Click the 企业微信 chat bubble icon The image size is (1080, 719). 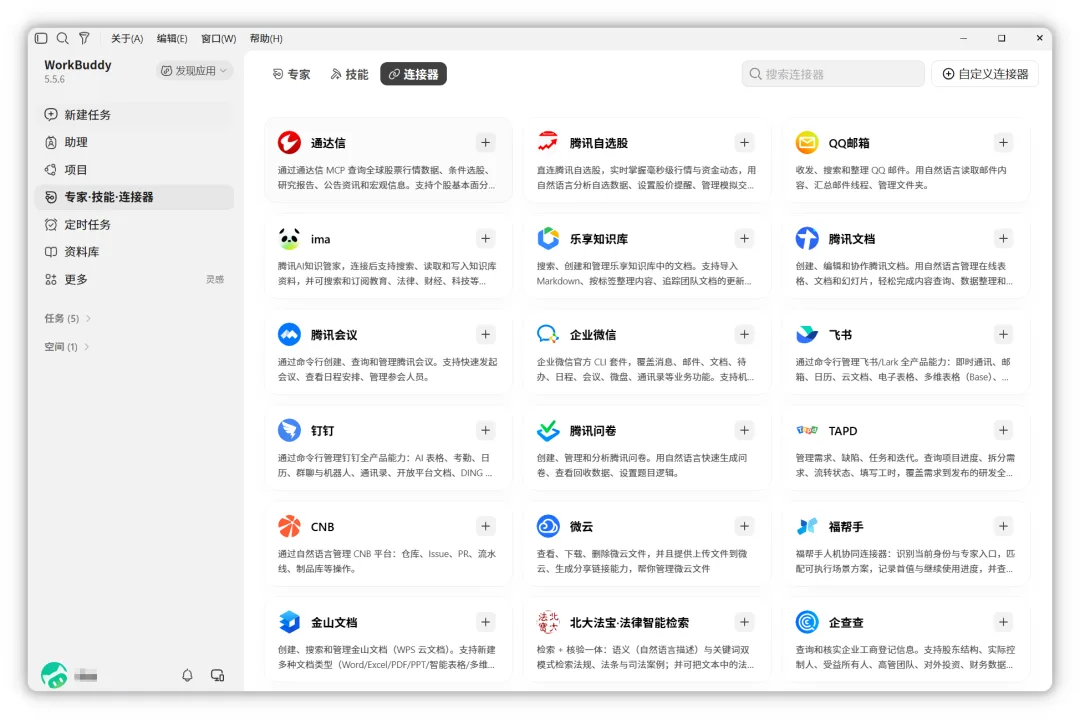point(548,334)
